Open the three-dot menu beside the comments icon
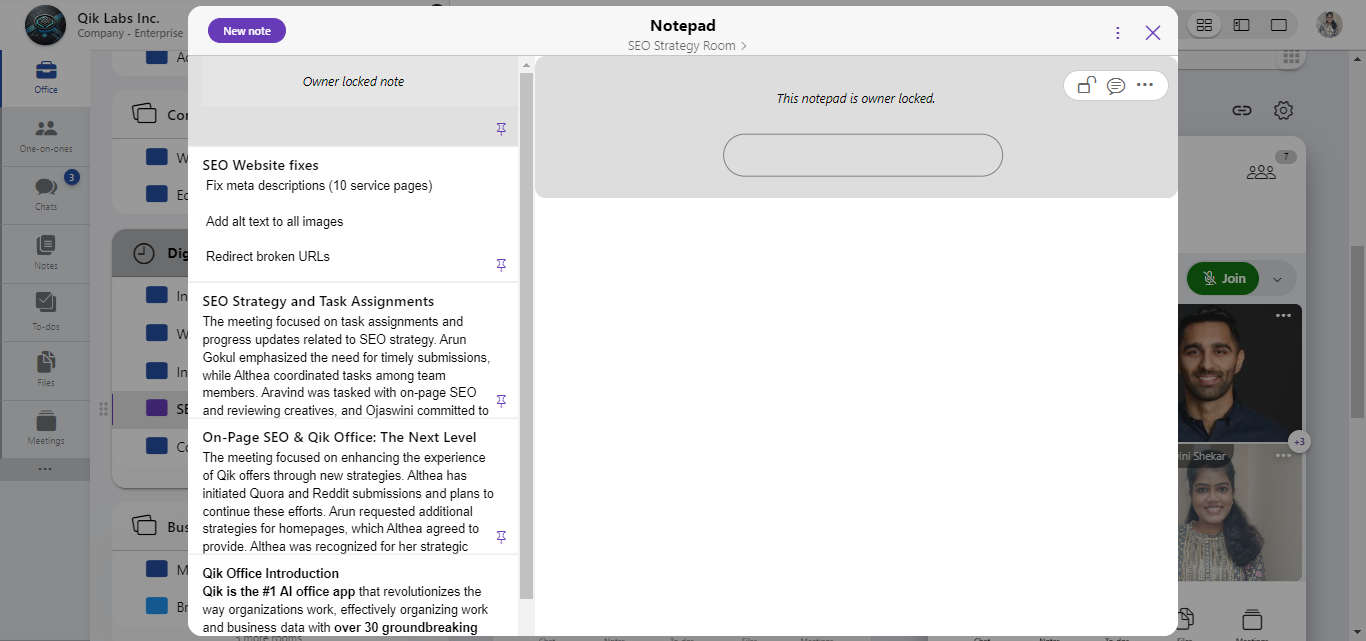1366x641 pixels. coord(1145,85)
